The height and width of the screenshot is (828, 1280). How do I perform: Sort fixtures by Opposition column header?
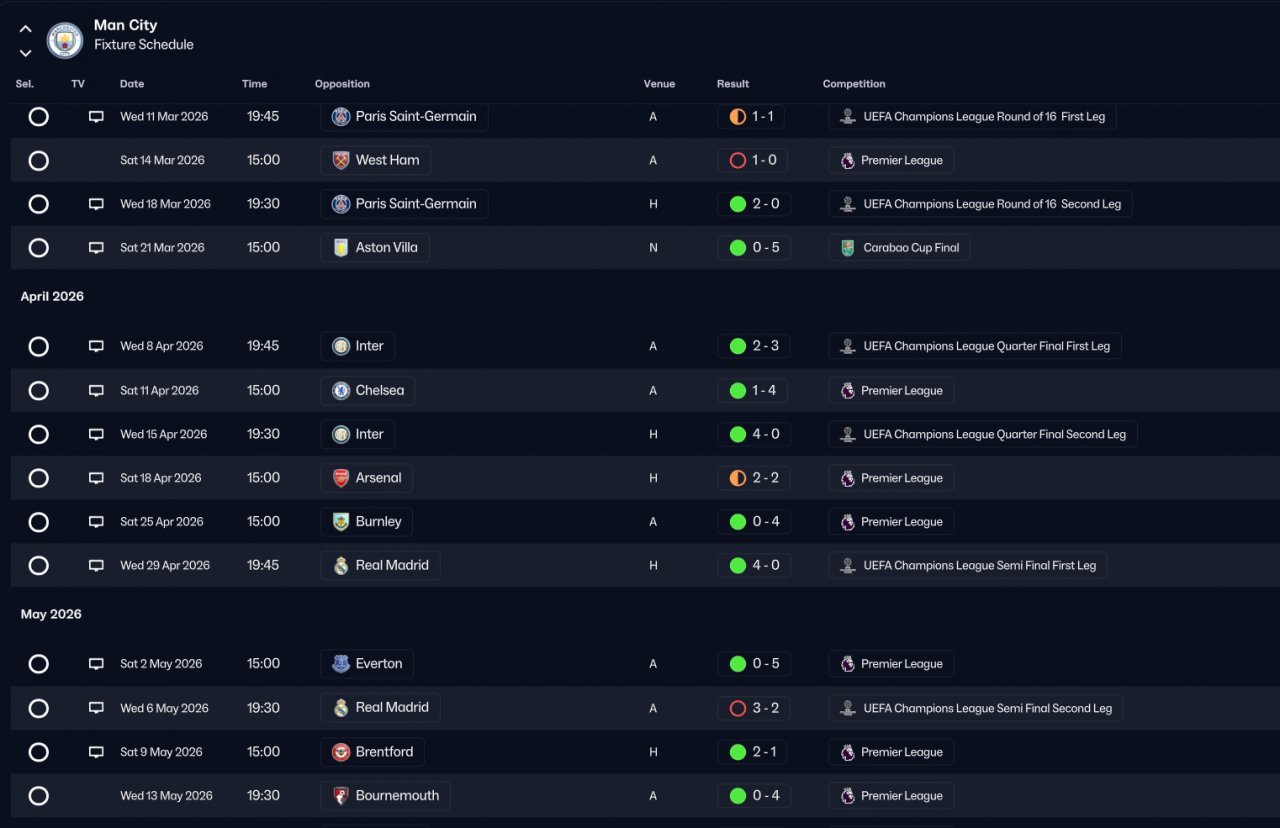point(342,84)
